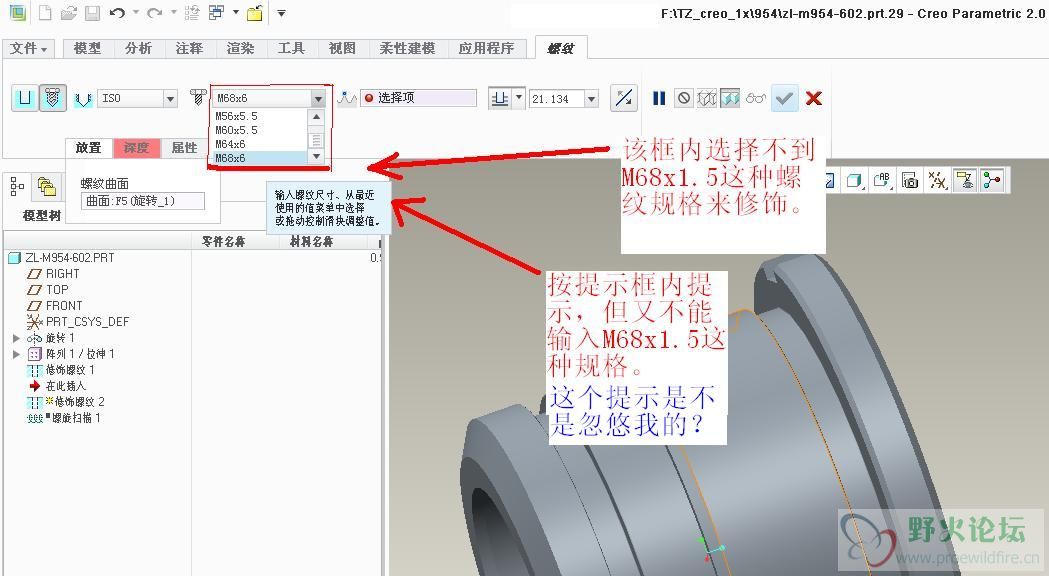Image resolution: width=1049 pixels, height=576 pixels.
Task: Click the model tree show icon
Action: [x=17, y=187]
